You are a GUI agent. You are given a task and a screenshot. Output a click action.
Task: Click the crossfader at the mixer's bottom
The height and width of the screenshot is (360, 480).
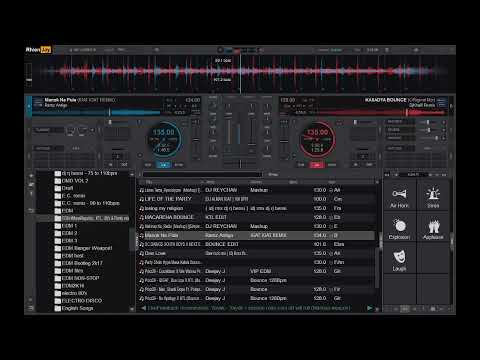pyautogui.click(x=240, y=164)
